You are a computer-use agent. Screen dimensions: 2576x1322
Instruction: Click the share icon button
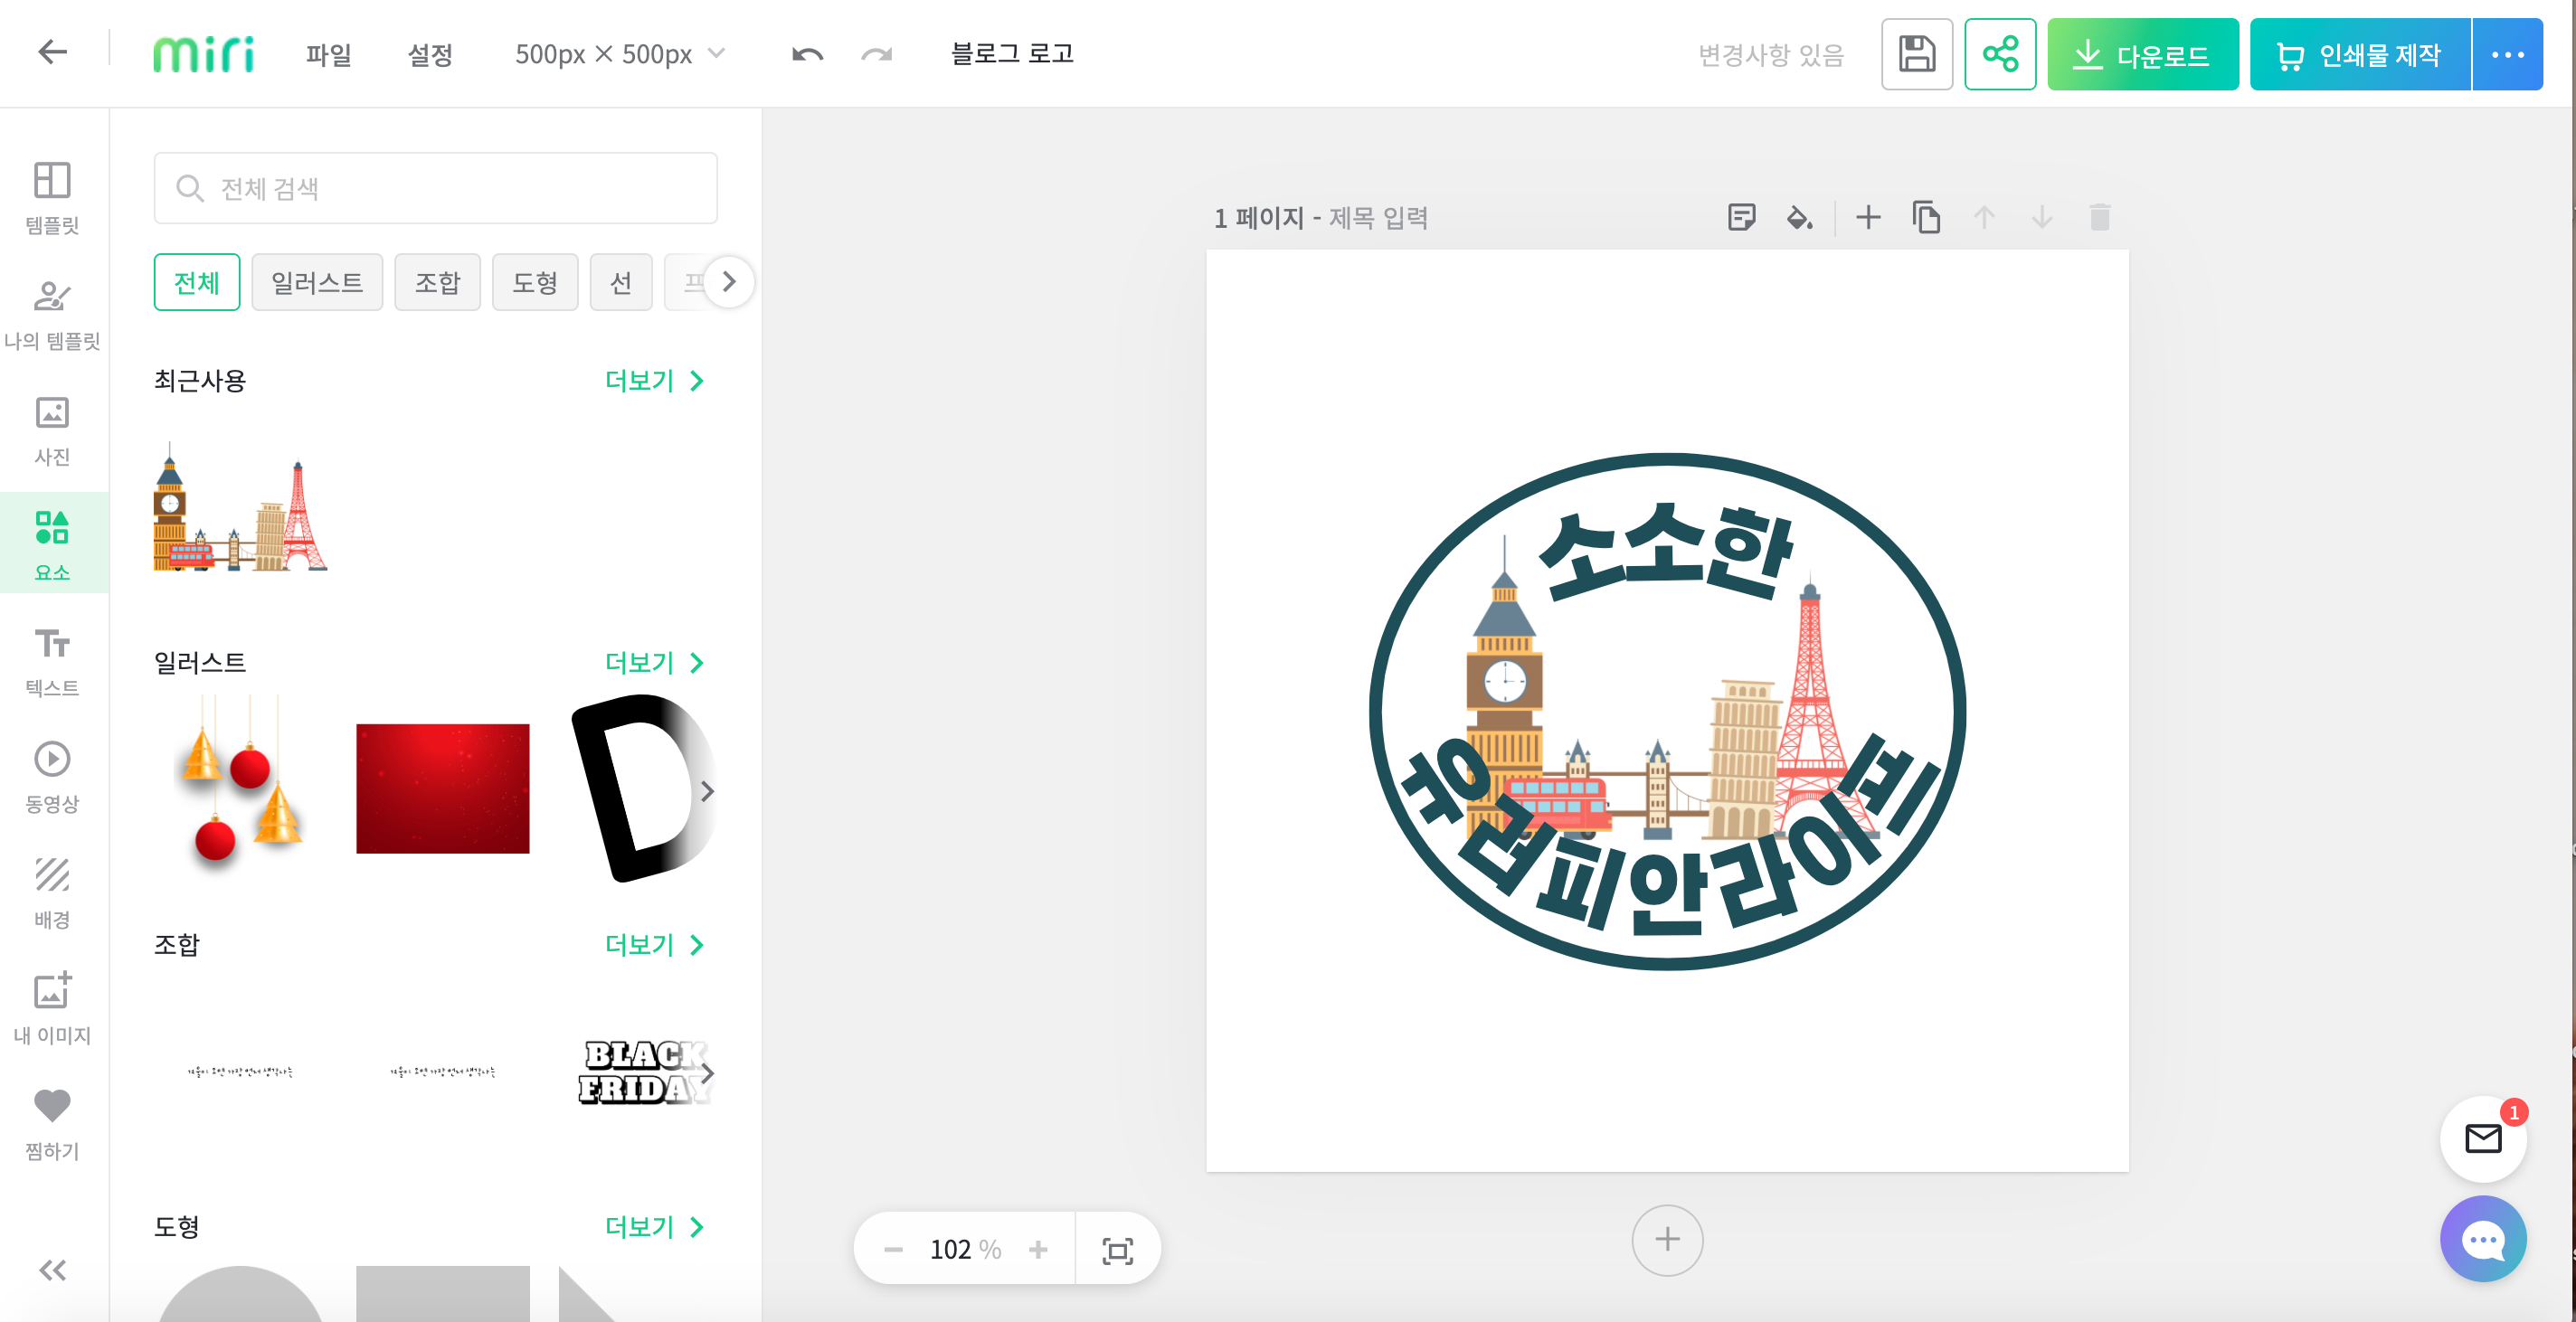2000,54
